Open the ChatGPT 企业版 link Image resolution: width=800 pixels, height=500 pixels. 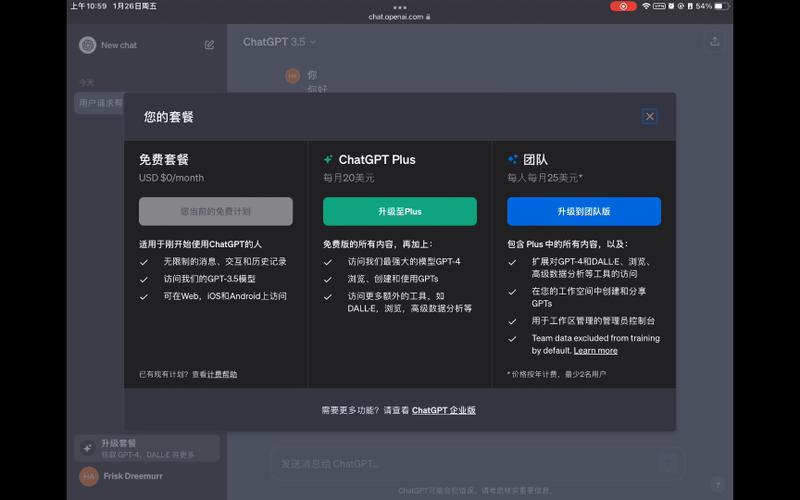click(x=443, y=410)
